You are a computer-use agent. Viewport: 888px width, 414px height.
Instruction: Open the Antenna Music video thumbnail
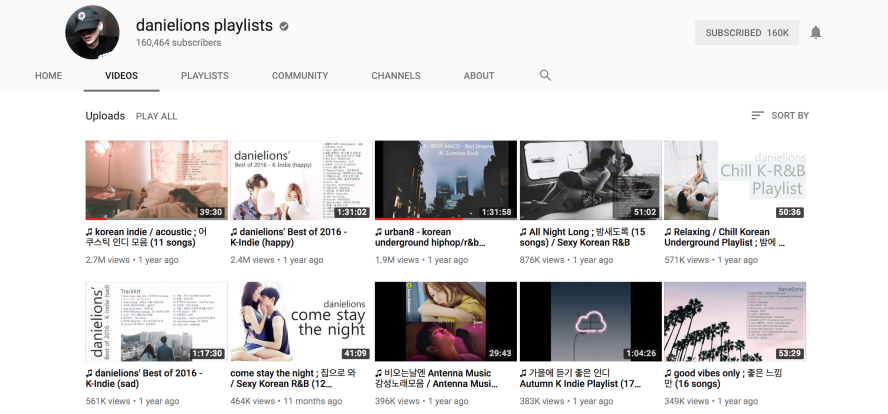pos(446,322)
